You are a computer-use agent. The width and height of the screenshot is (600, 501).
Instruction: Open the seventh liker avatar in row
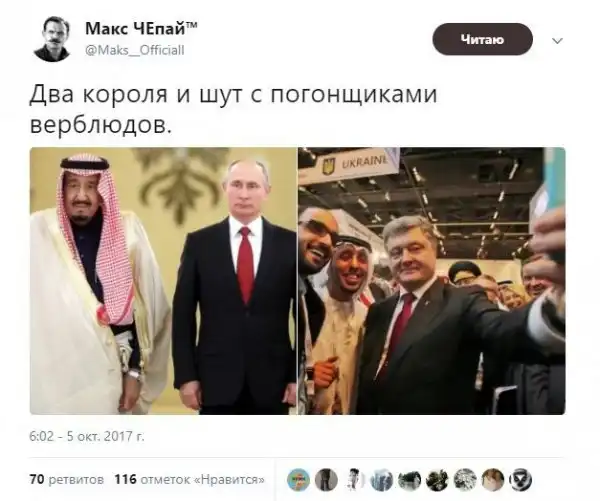click(465, 480)
